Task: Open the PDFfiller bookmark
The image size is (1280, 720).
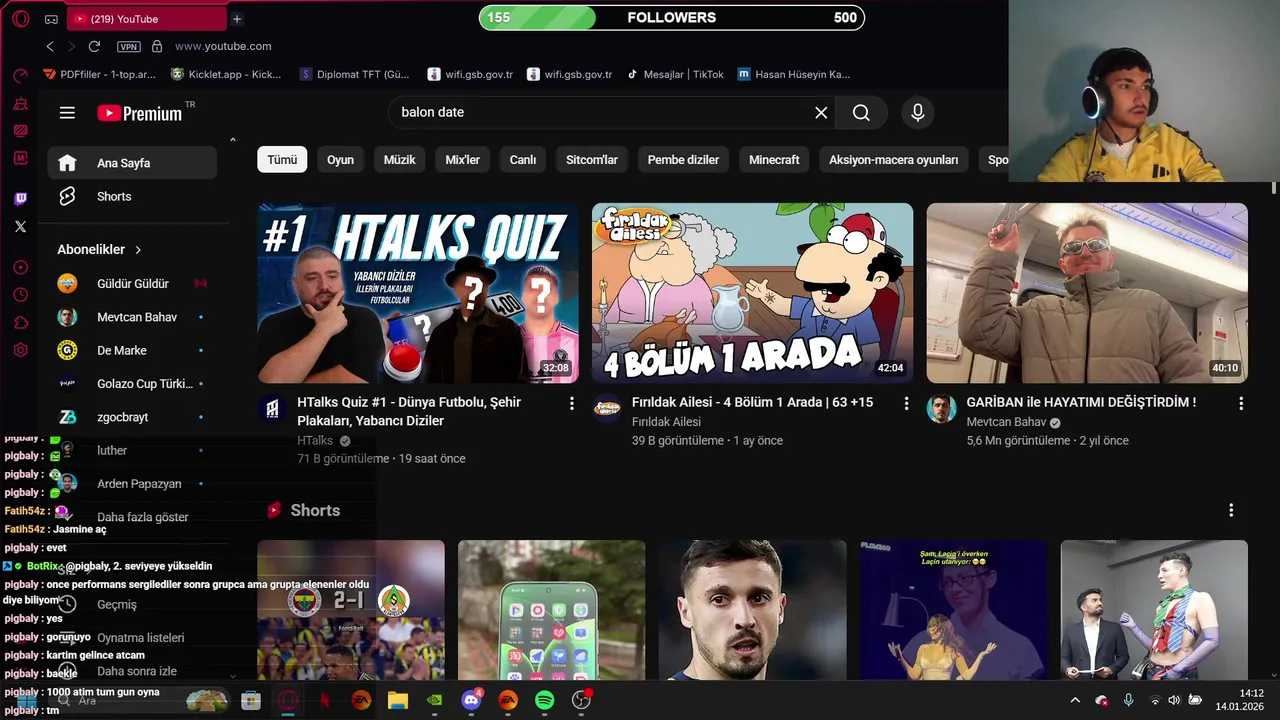Action: (99, 74)
